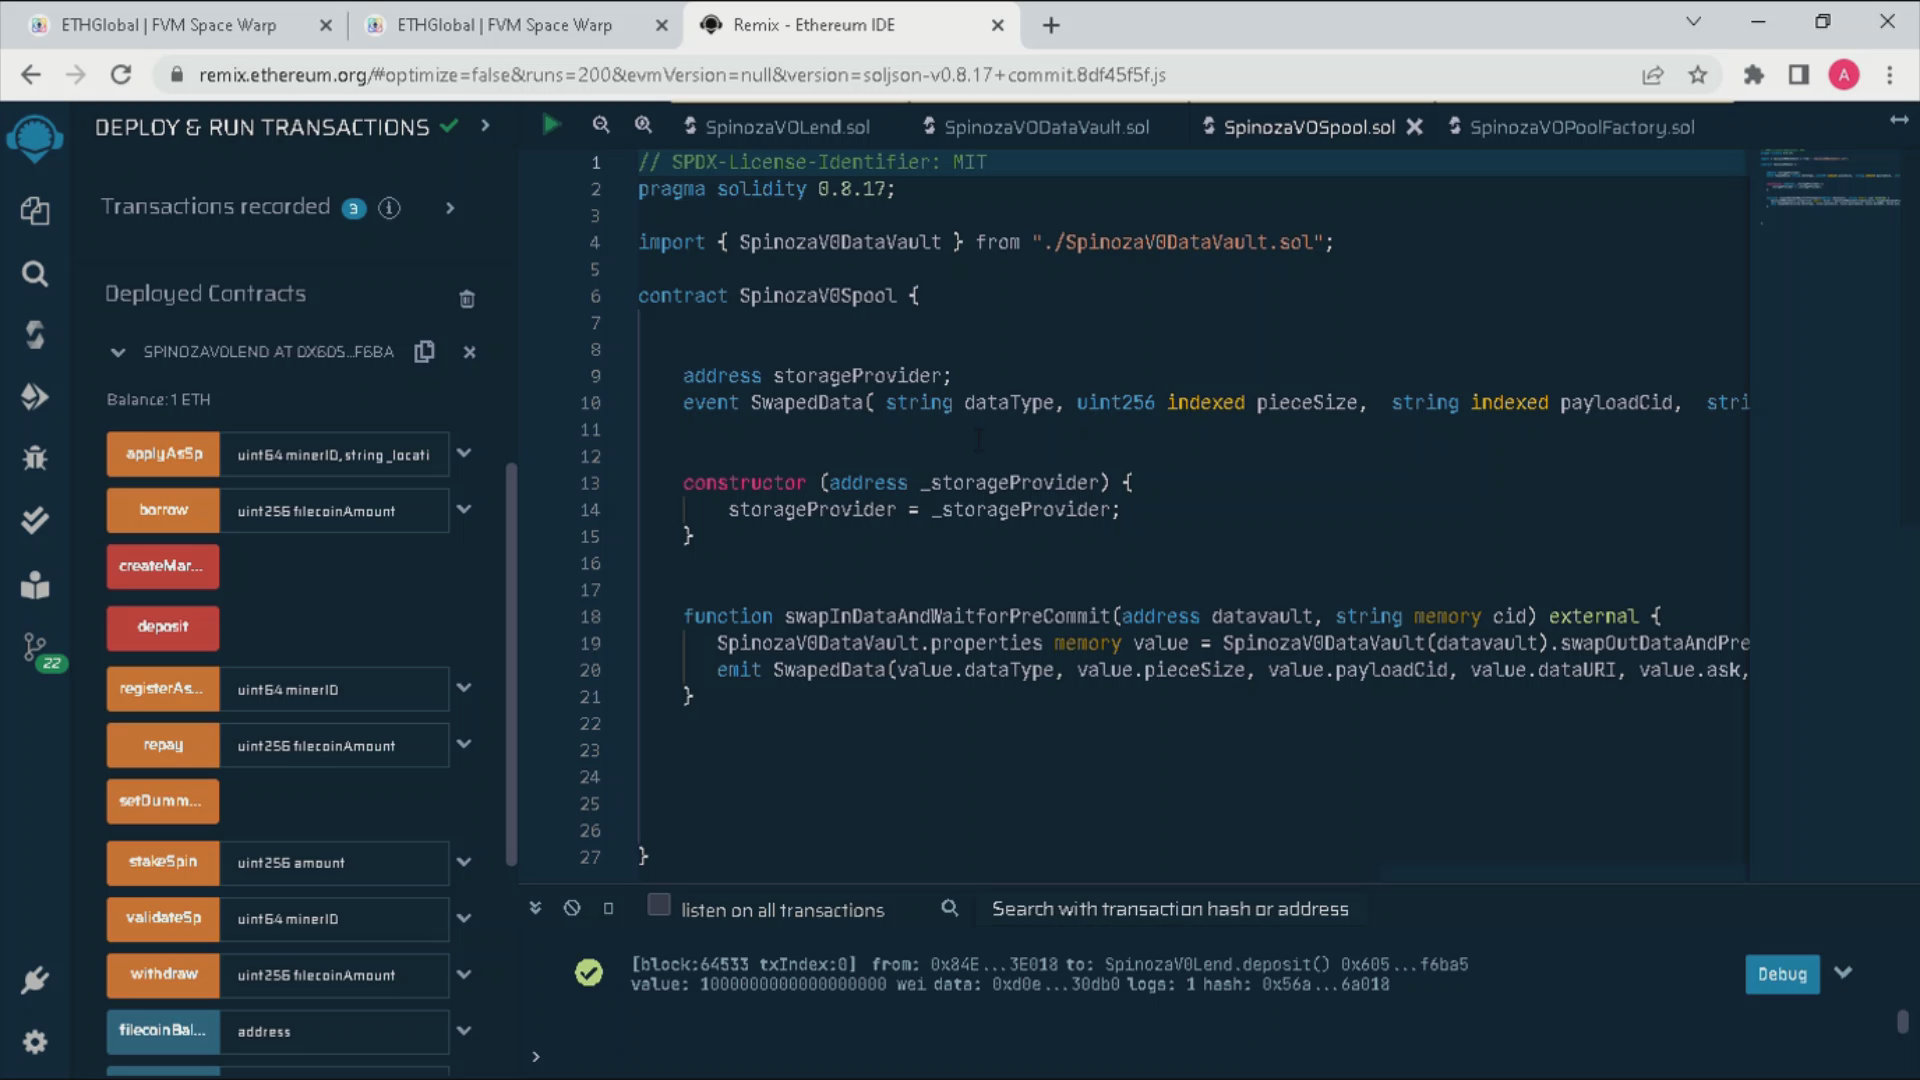Click the createMar... function button
This screenshot has width=1920, height=1080.
tap(163, 566)
